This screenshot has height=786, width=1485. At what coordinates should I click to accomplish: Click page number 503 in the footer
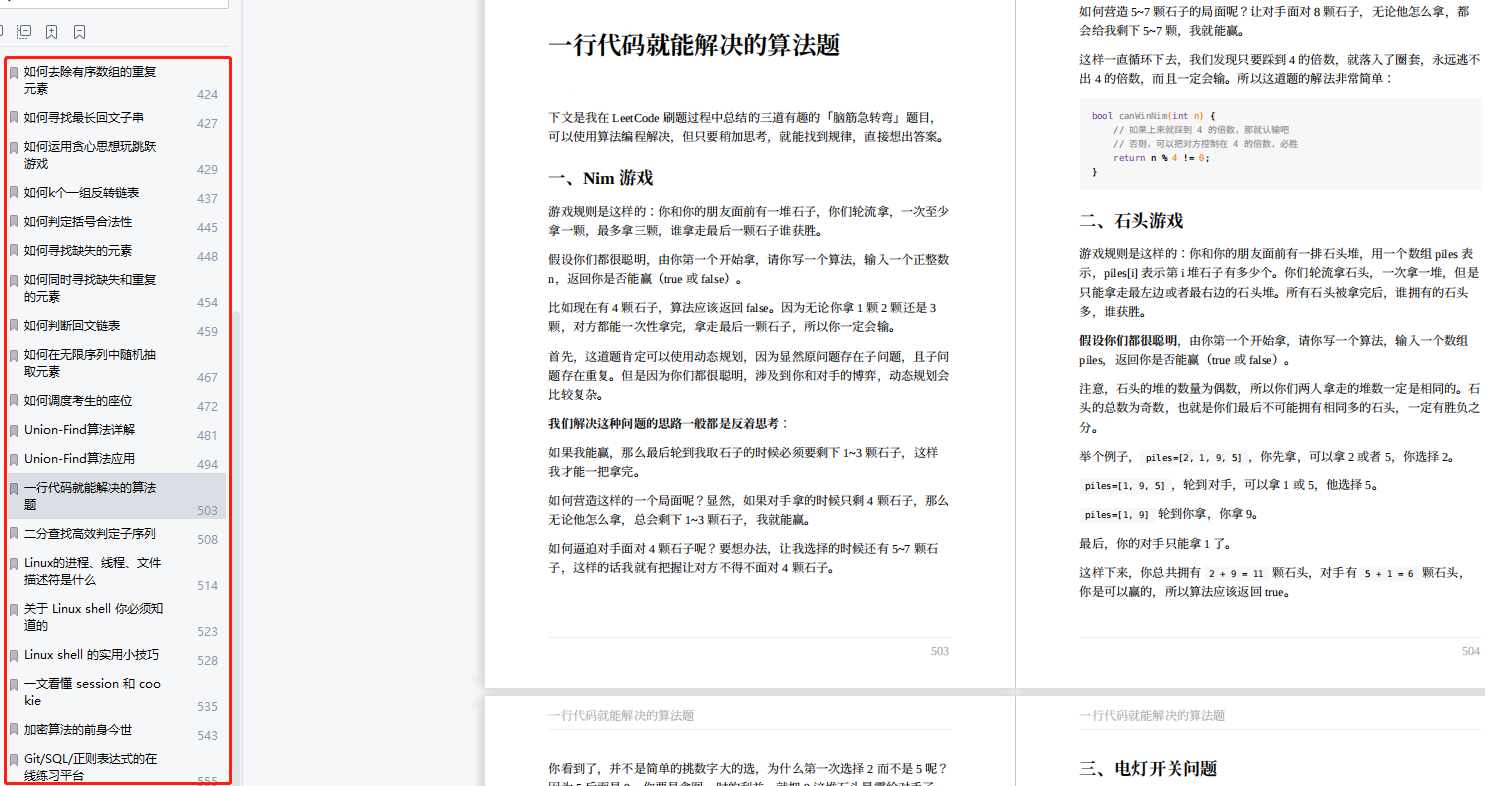pyautogui.click(x=940, y=651)
